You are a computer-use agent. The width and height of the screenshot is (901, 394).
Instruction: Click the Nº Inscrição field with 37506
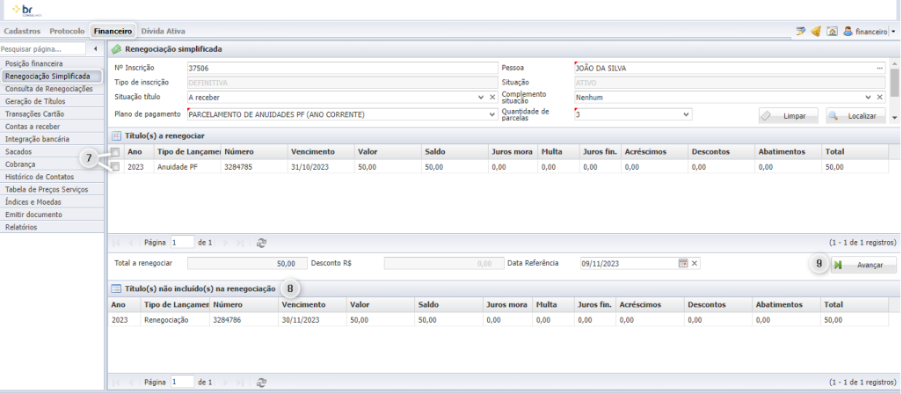[x=342, y=68]
